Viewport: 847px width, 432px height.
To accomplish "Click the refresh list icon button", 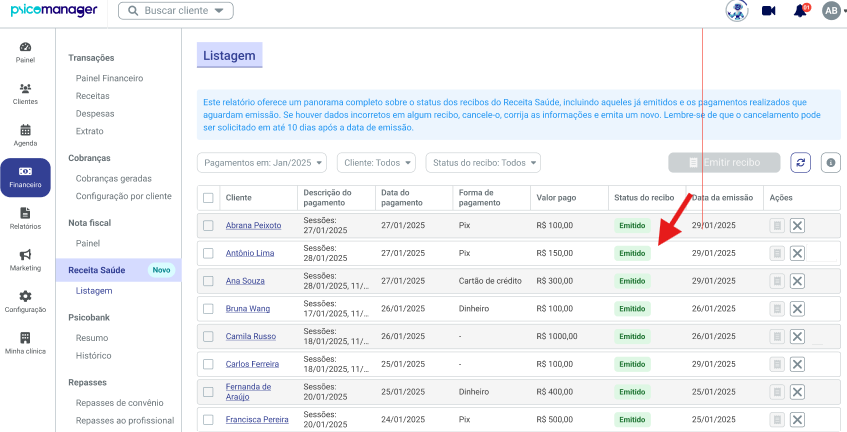I will [x=801, y=163].
